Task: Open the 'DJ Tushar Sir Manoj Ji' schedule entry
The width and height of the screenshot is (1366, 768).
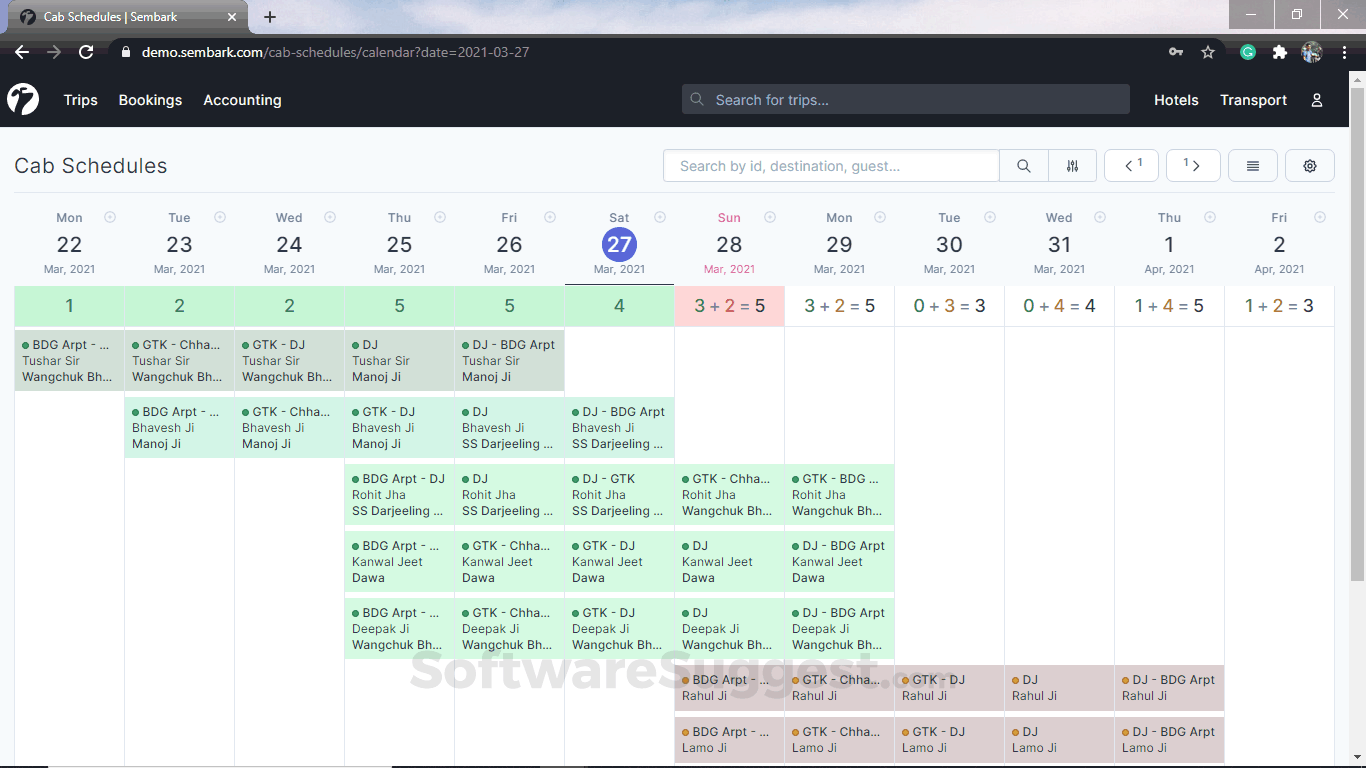Action: [x=399, y=360]
